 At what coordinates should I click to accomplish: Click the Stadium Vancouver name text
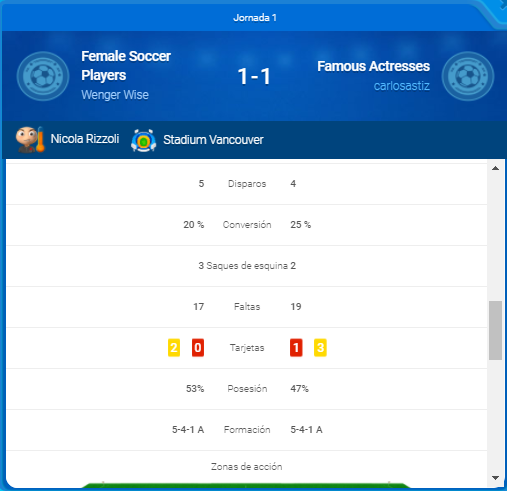(213, 140)
